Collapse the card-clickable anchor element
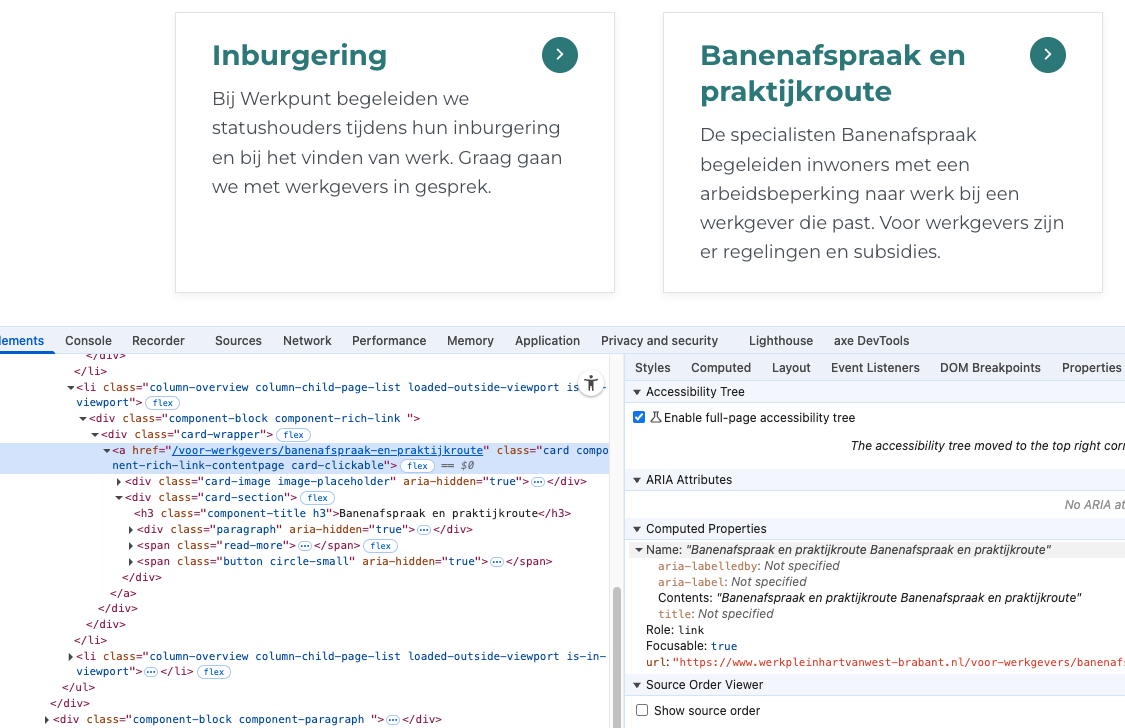1125x728 pixels. pos(106,450)
